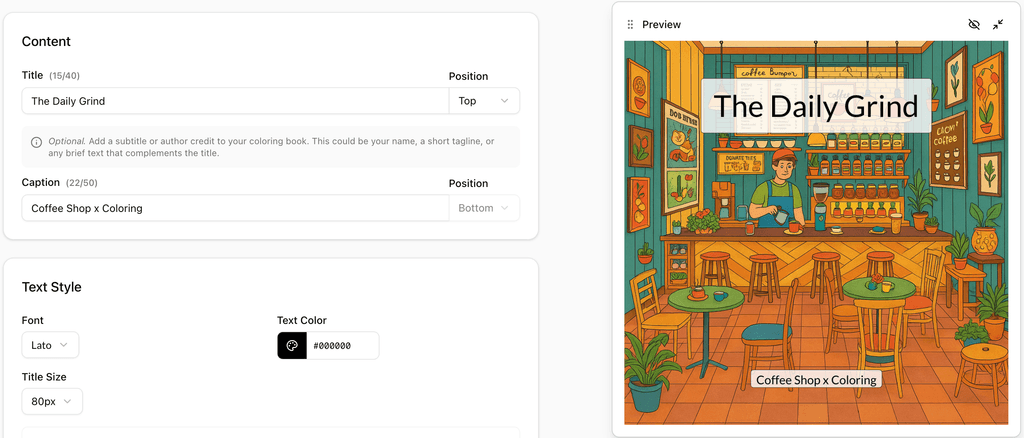Viewport: 1024px width, 438px height.
Task: Open the caption Position dropdown set to Bottom
Action: click(x=484, y=208)
